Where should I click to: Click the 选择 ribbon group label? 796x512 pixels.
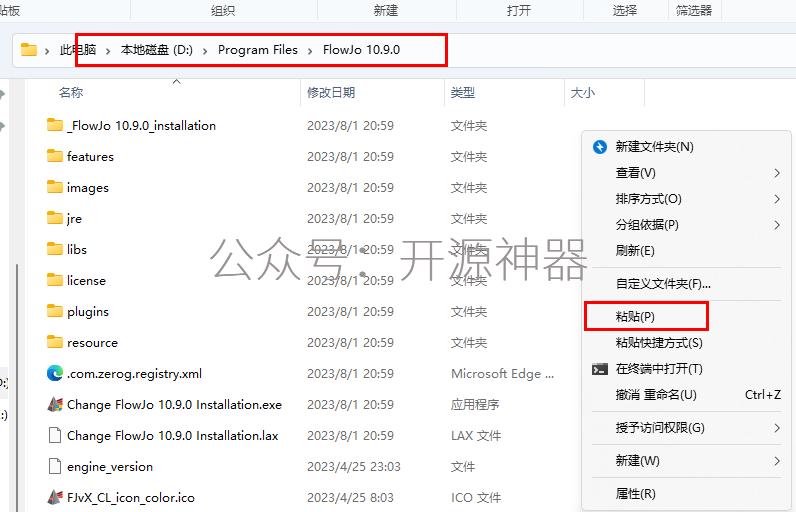point(625,11)
